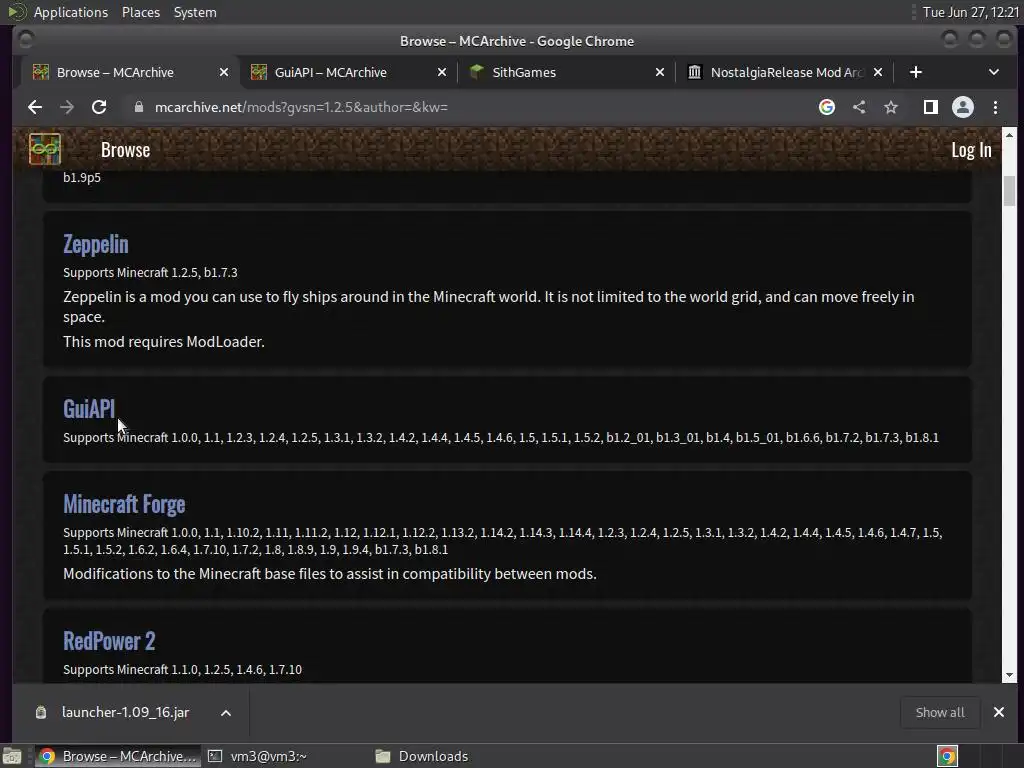Click the window menu button in title bar
The height and width of the screenshot is (768, 1024).
tap(25, 40)
